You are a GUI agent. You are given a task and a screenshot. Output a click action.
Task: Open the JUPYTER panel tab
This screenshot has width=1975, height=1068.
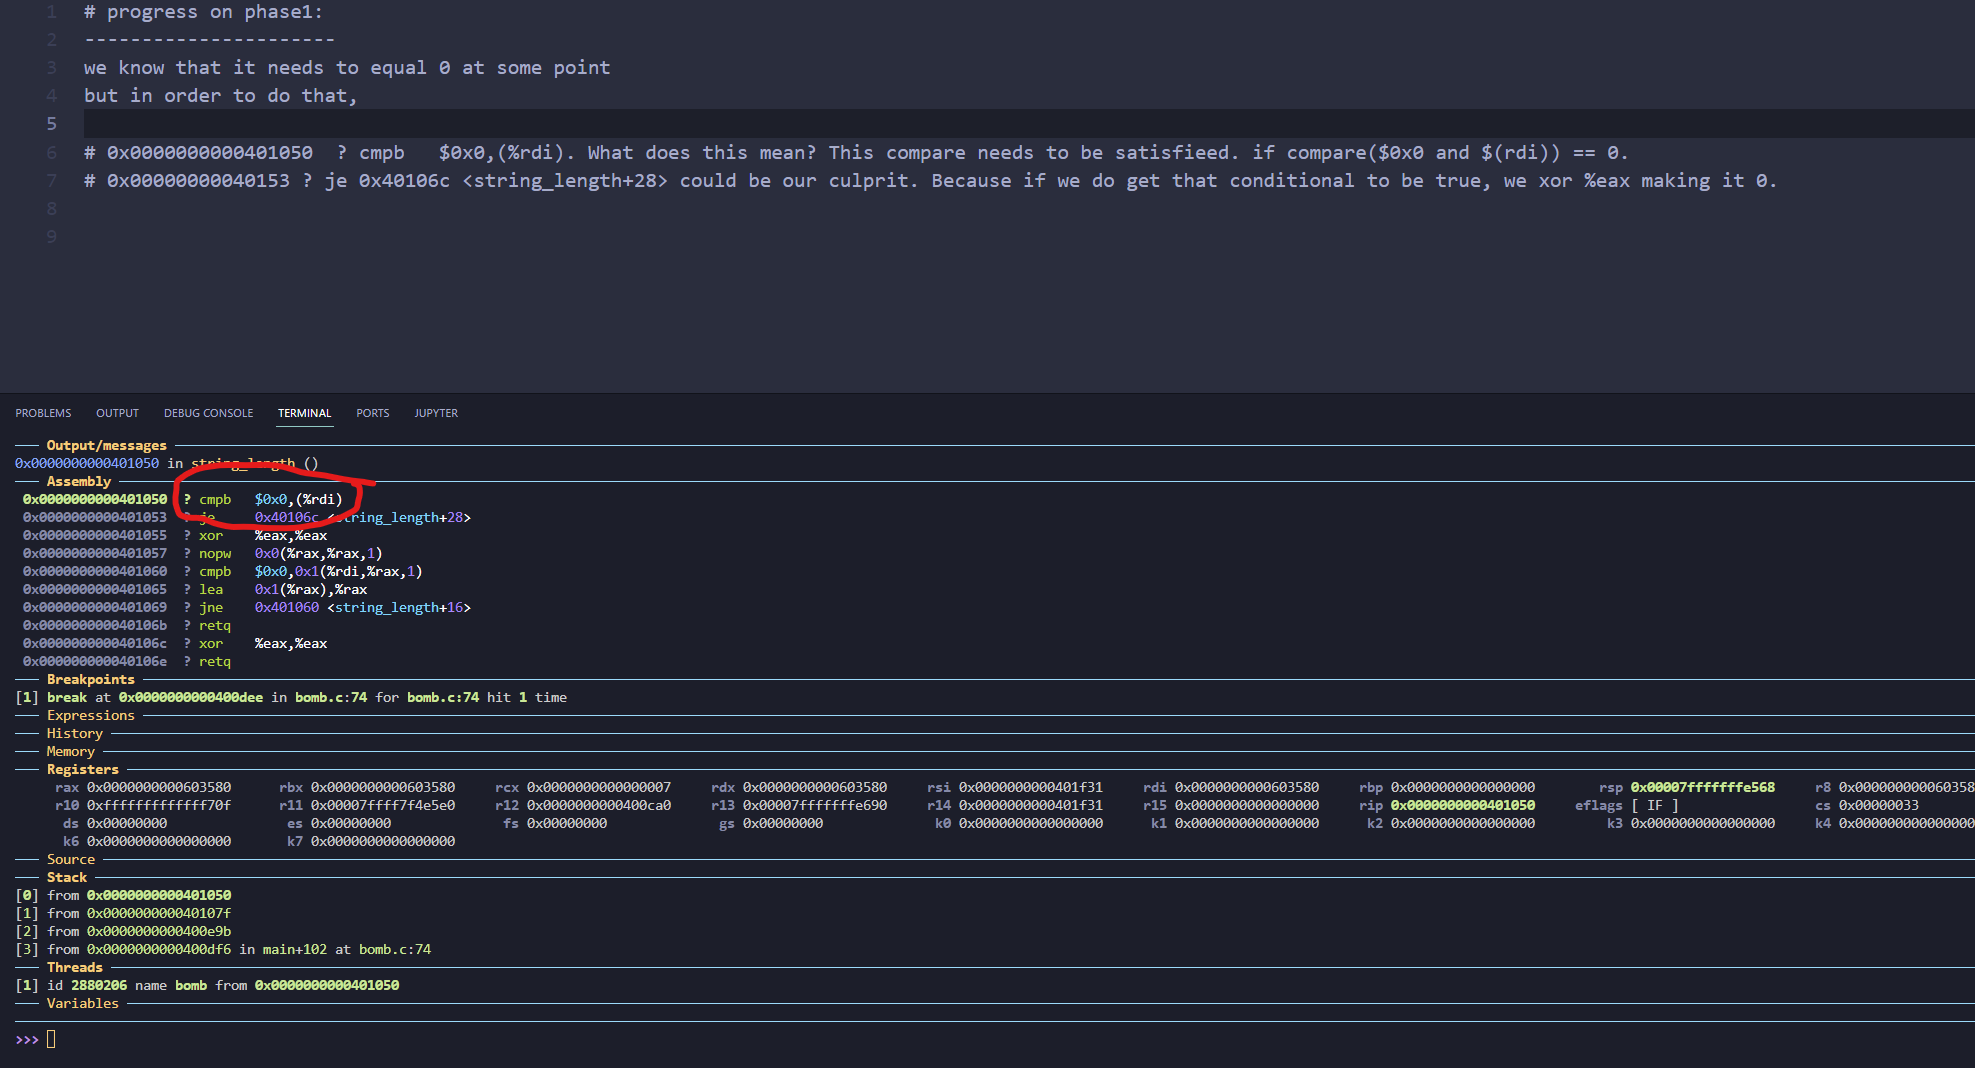click(436, 413)
